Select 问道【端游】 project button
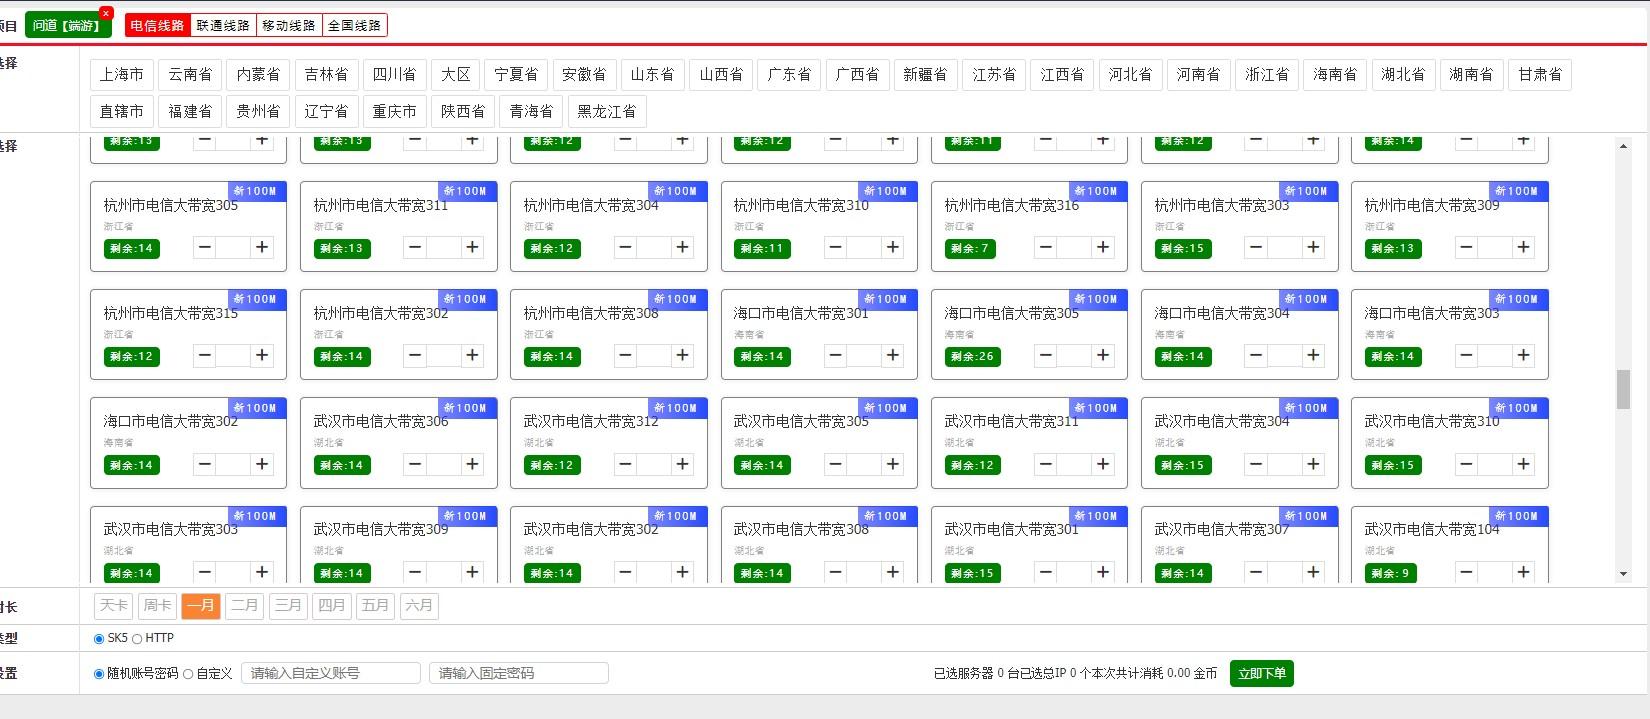Image resolution: width=1650 pixels, height=719 pixels. click(66, 25)
